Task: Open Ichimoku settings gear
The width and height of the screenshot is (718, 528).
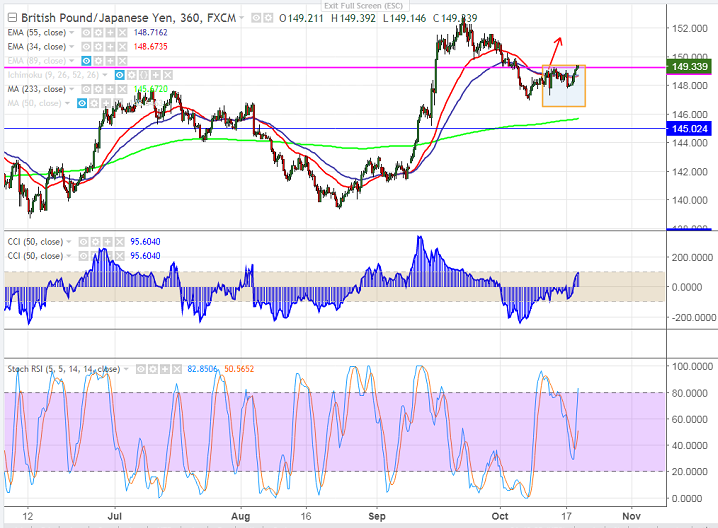Action: click(x=131, y=75)
